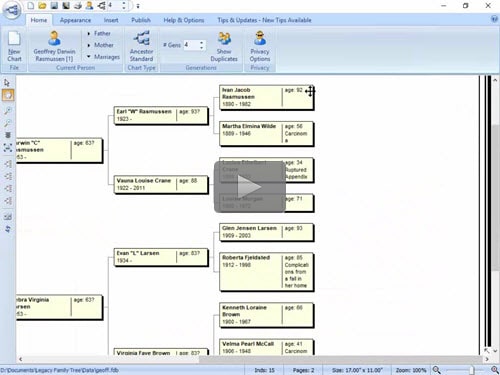Click the horizontal scrollbar left arrow
This screenshot has height=375, width=500.
click(21, 359)
